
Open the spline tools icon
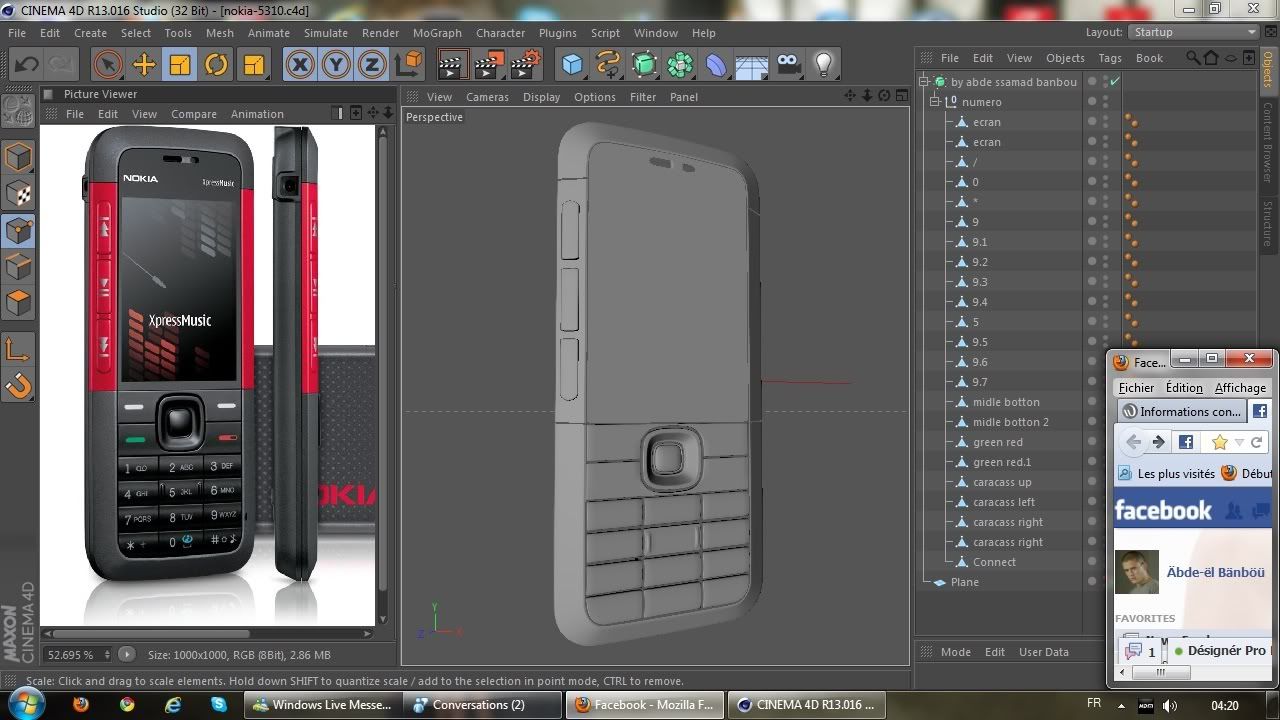pyautogui.click(x=608, y=65)
